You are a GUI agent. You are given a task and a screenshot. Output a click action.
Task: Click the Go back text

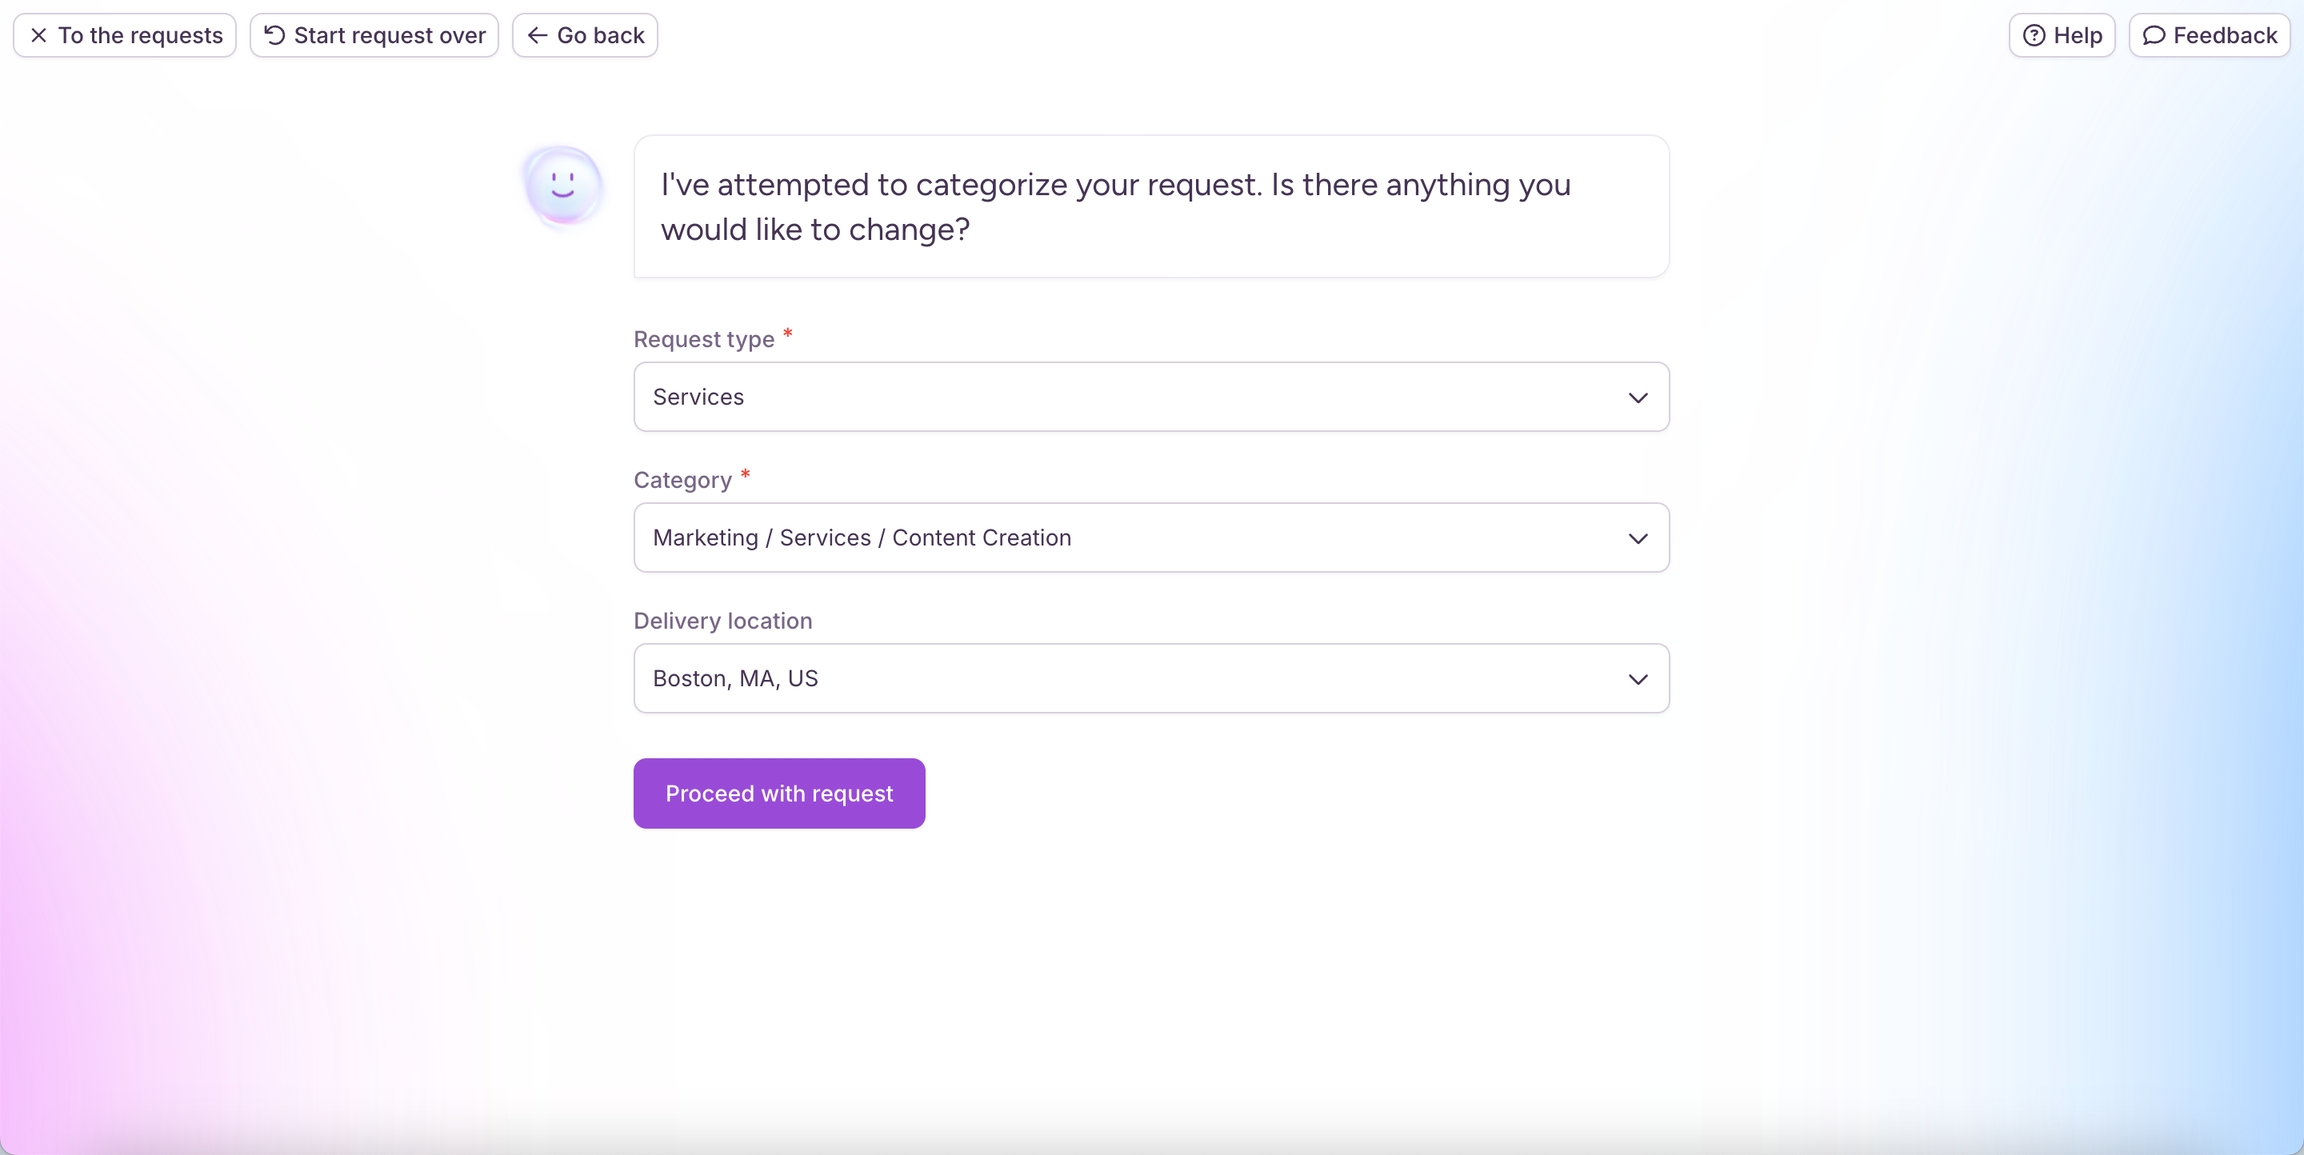pos(600,36)
